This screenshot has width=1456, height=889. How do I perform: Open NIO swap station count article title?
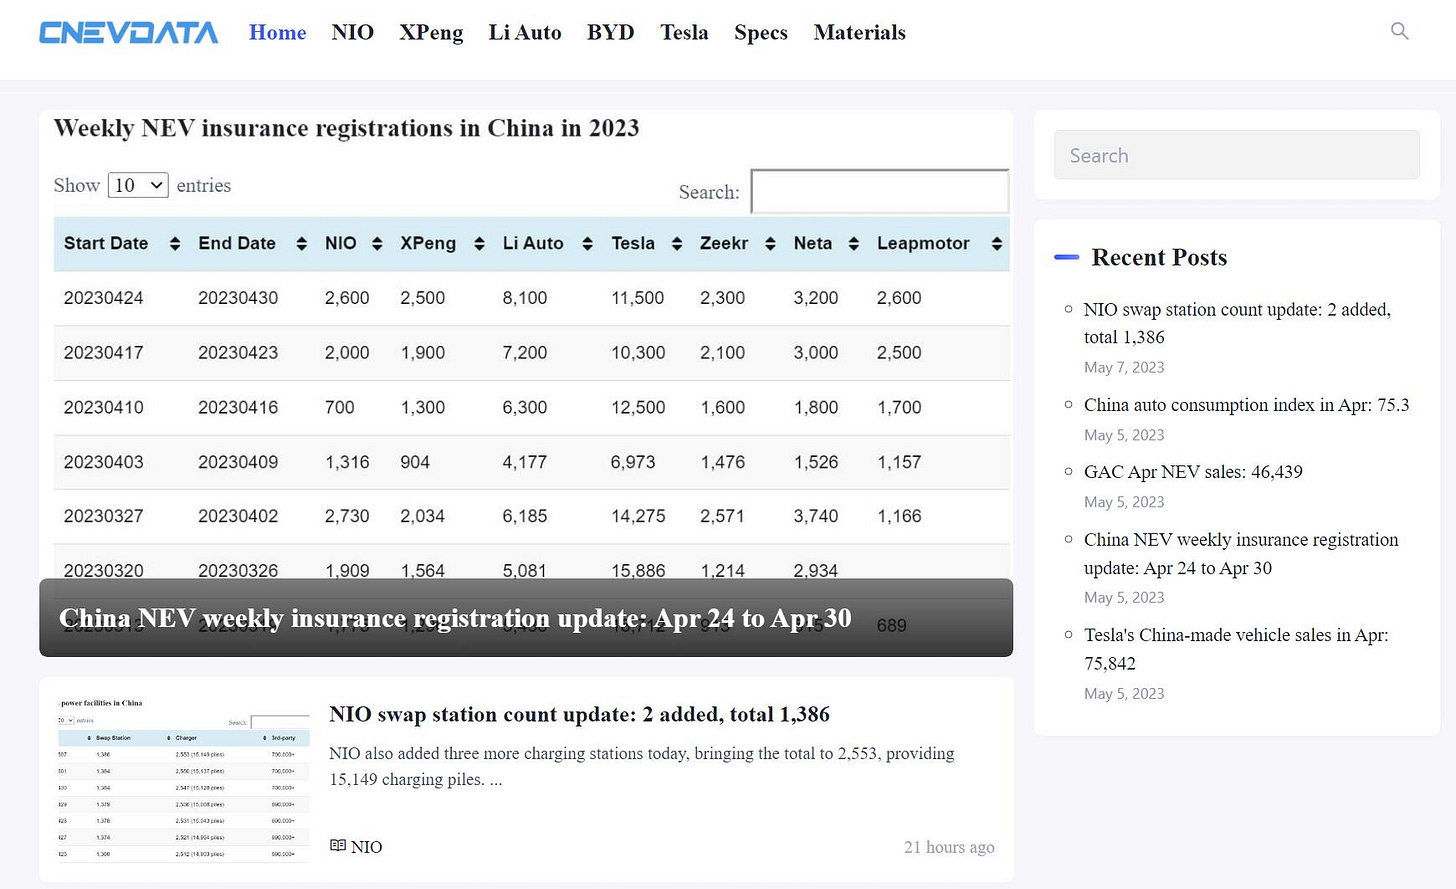point(580,714)
